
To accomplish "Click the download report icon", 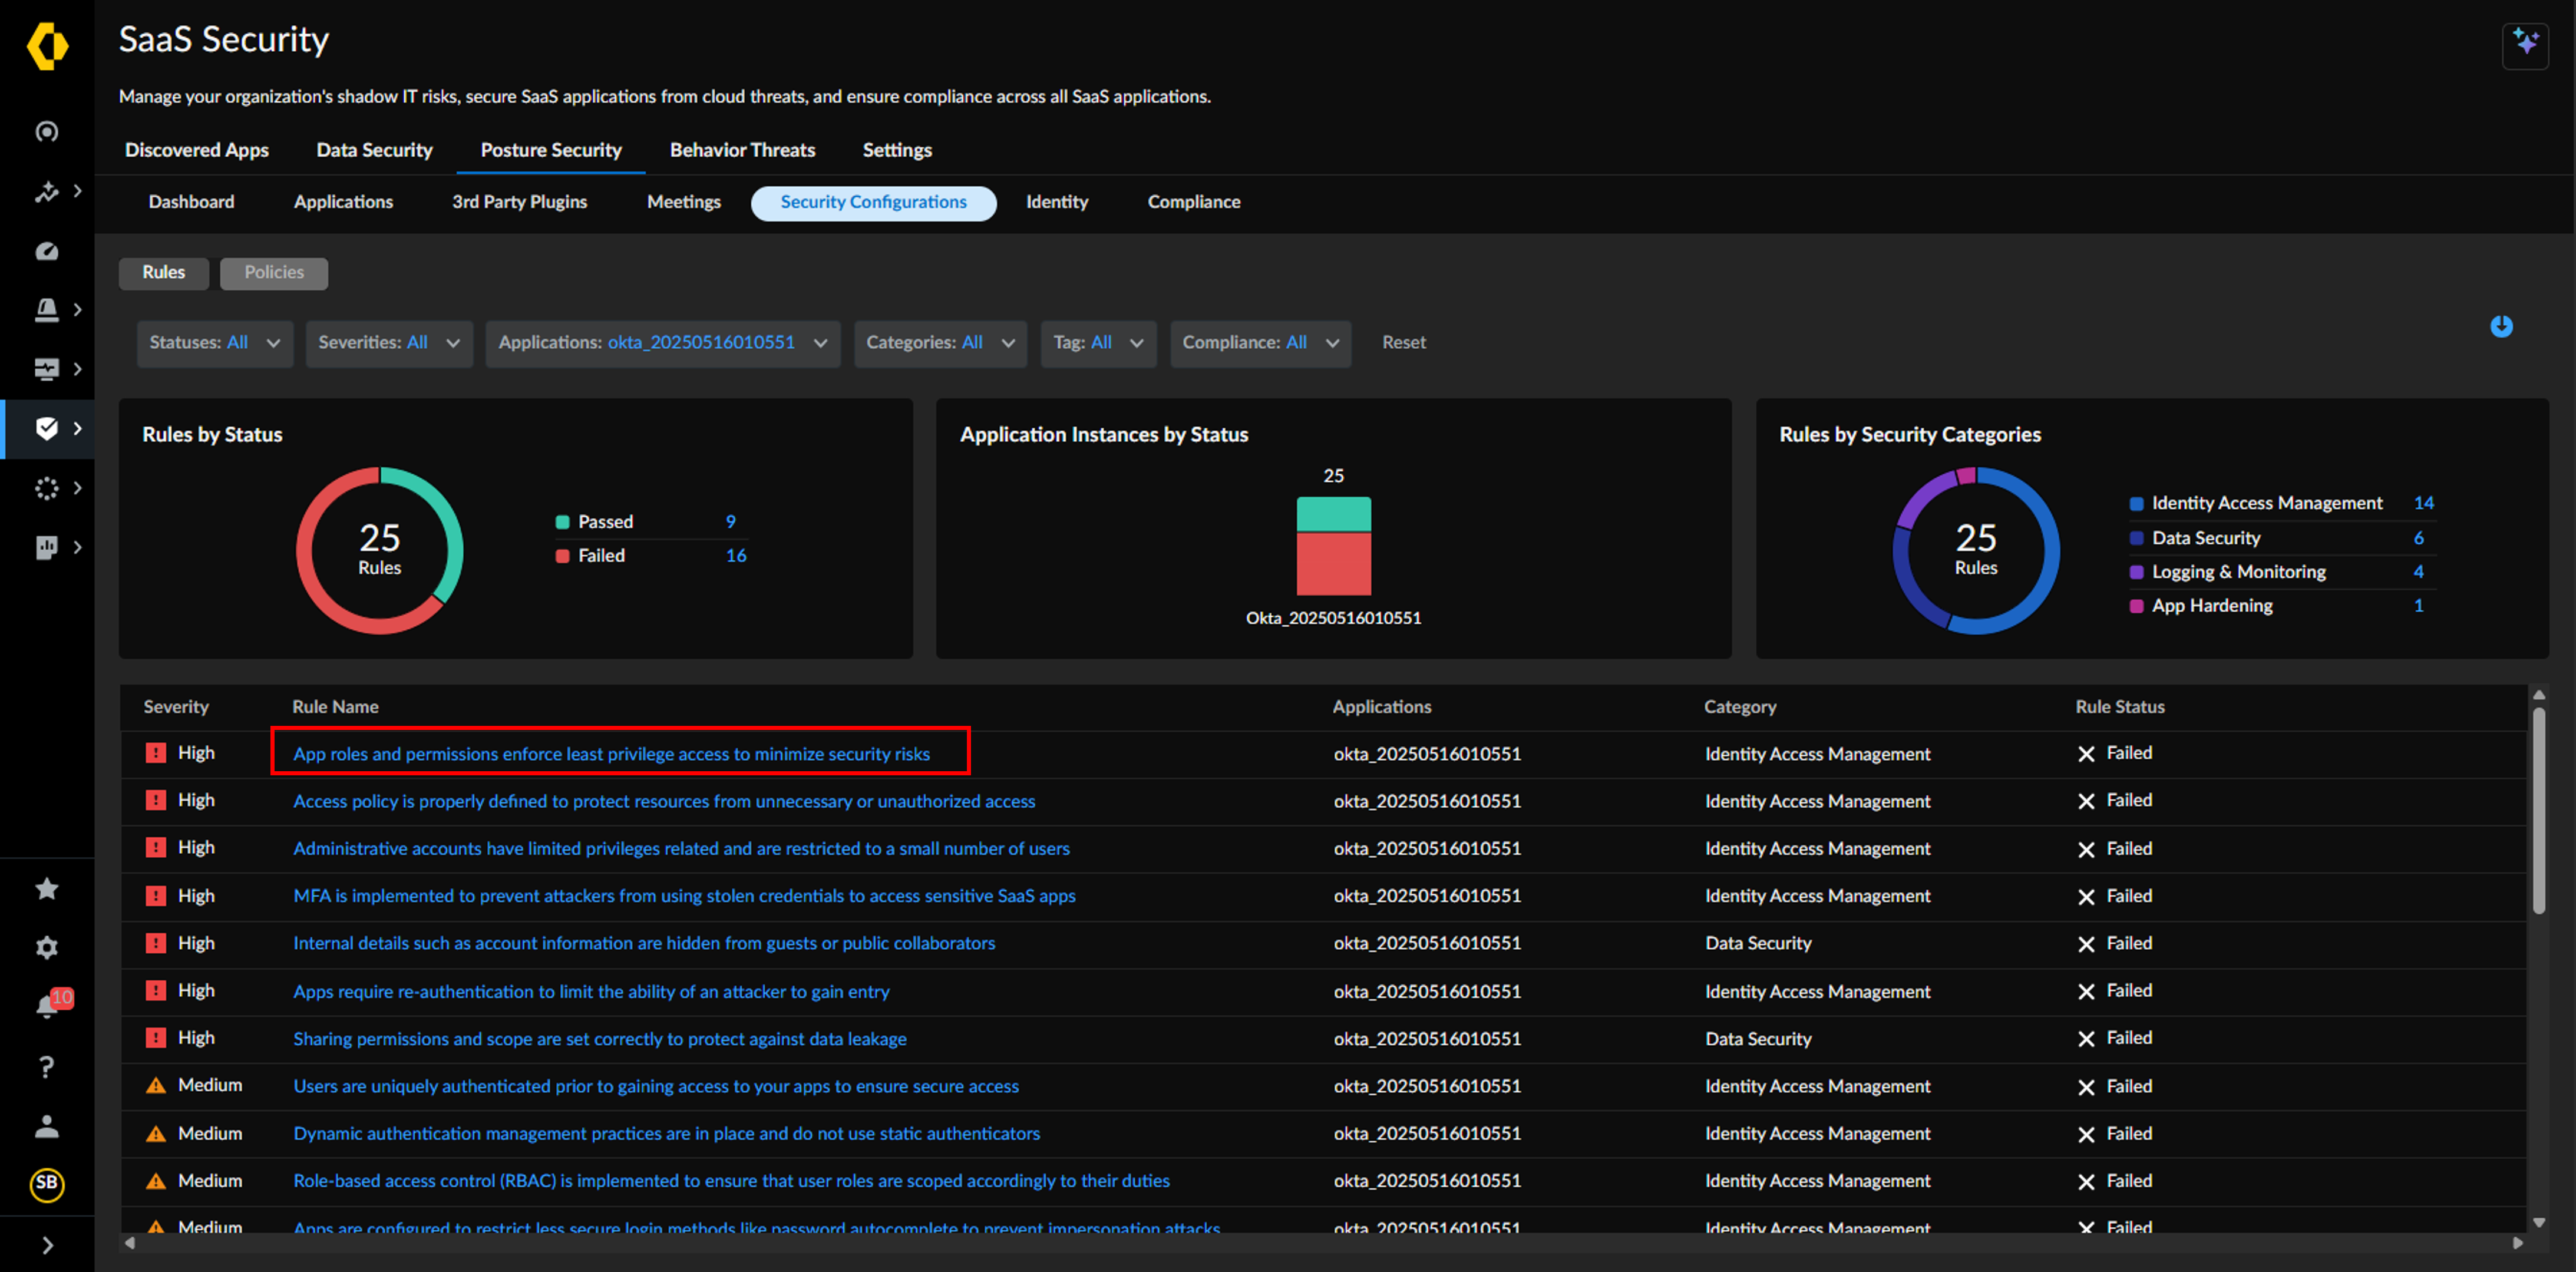I will (2501, 327).
